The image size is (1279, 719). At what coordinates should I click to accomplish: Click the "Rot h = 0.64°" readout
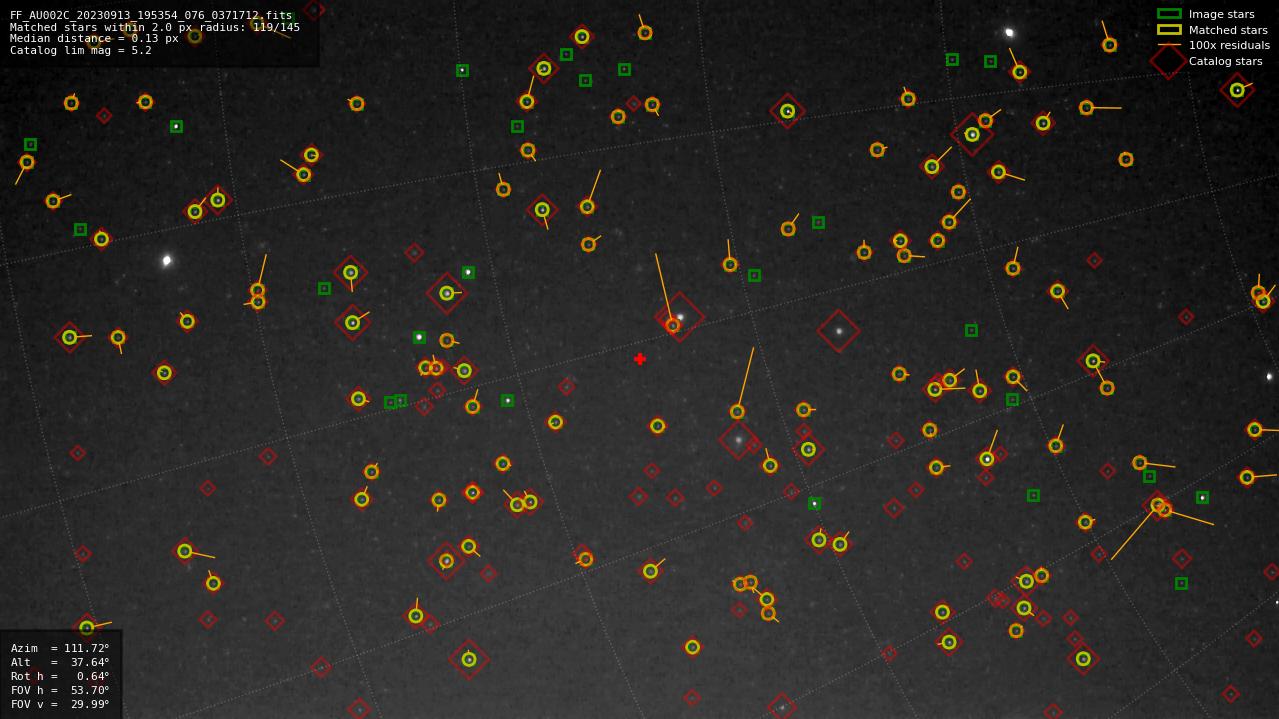pyautogui.click(x=60, y=676)
